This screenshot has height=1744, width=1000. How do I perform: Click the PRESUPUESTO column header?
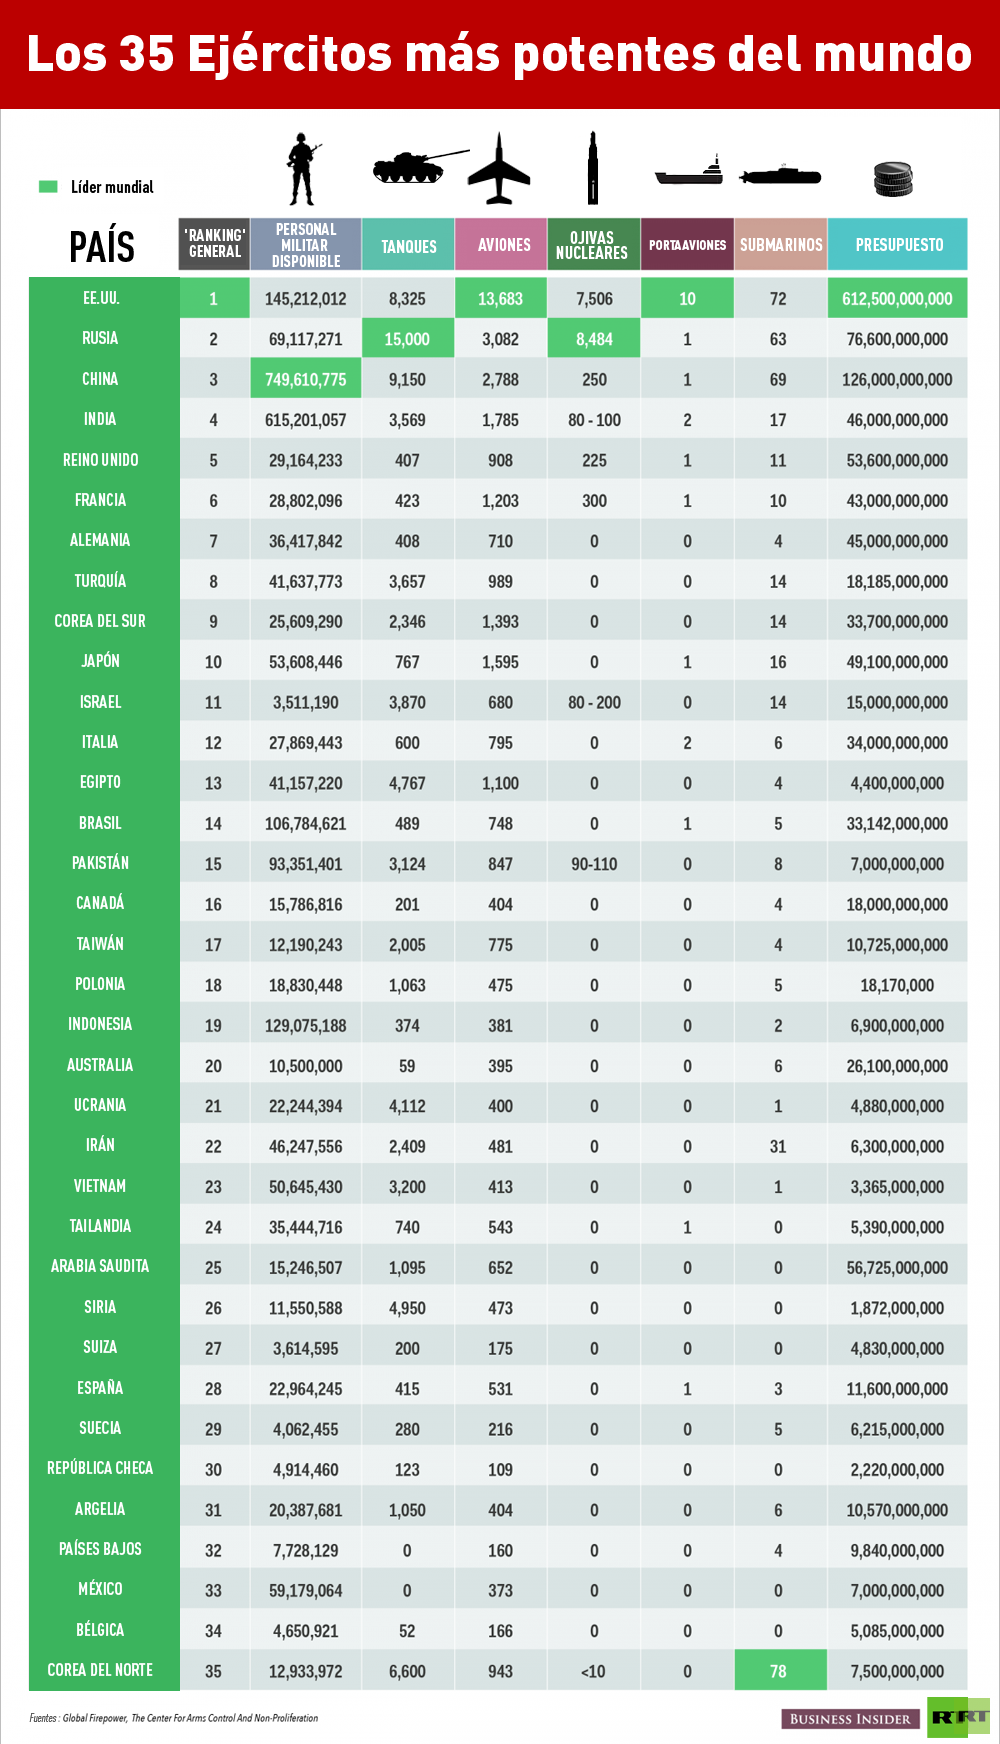(x=898, y=245)
